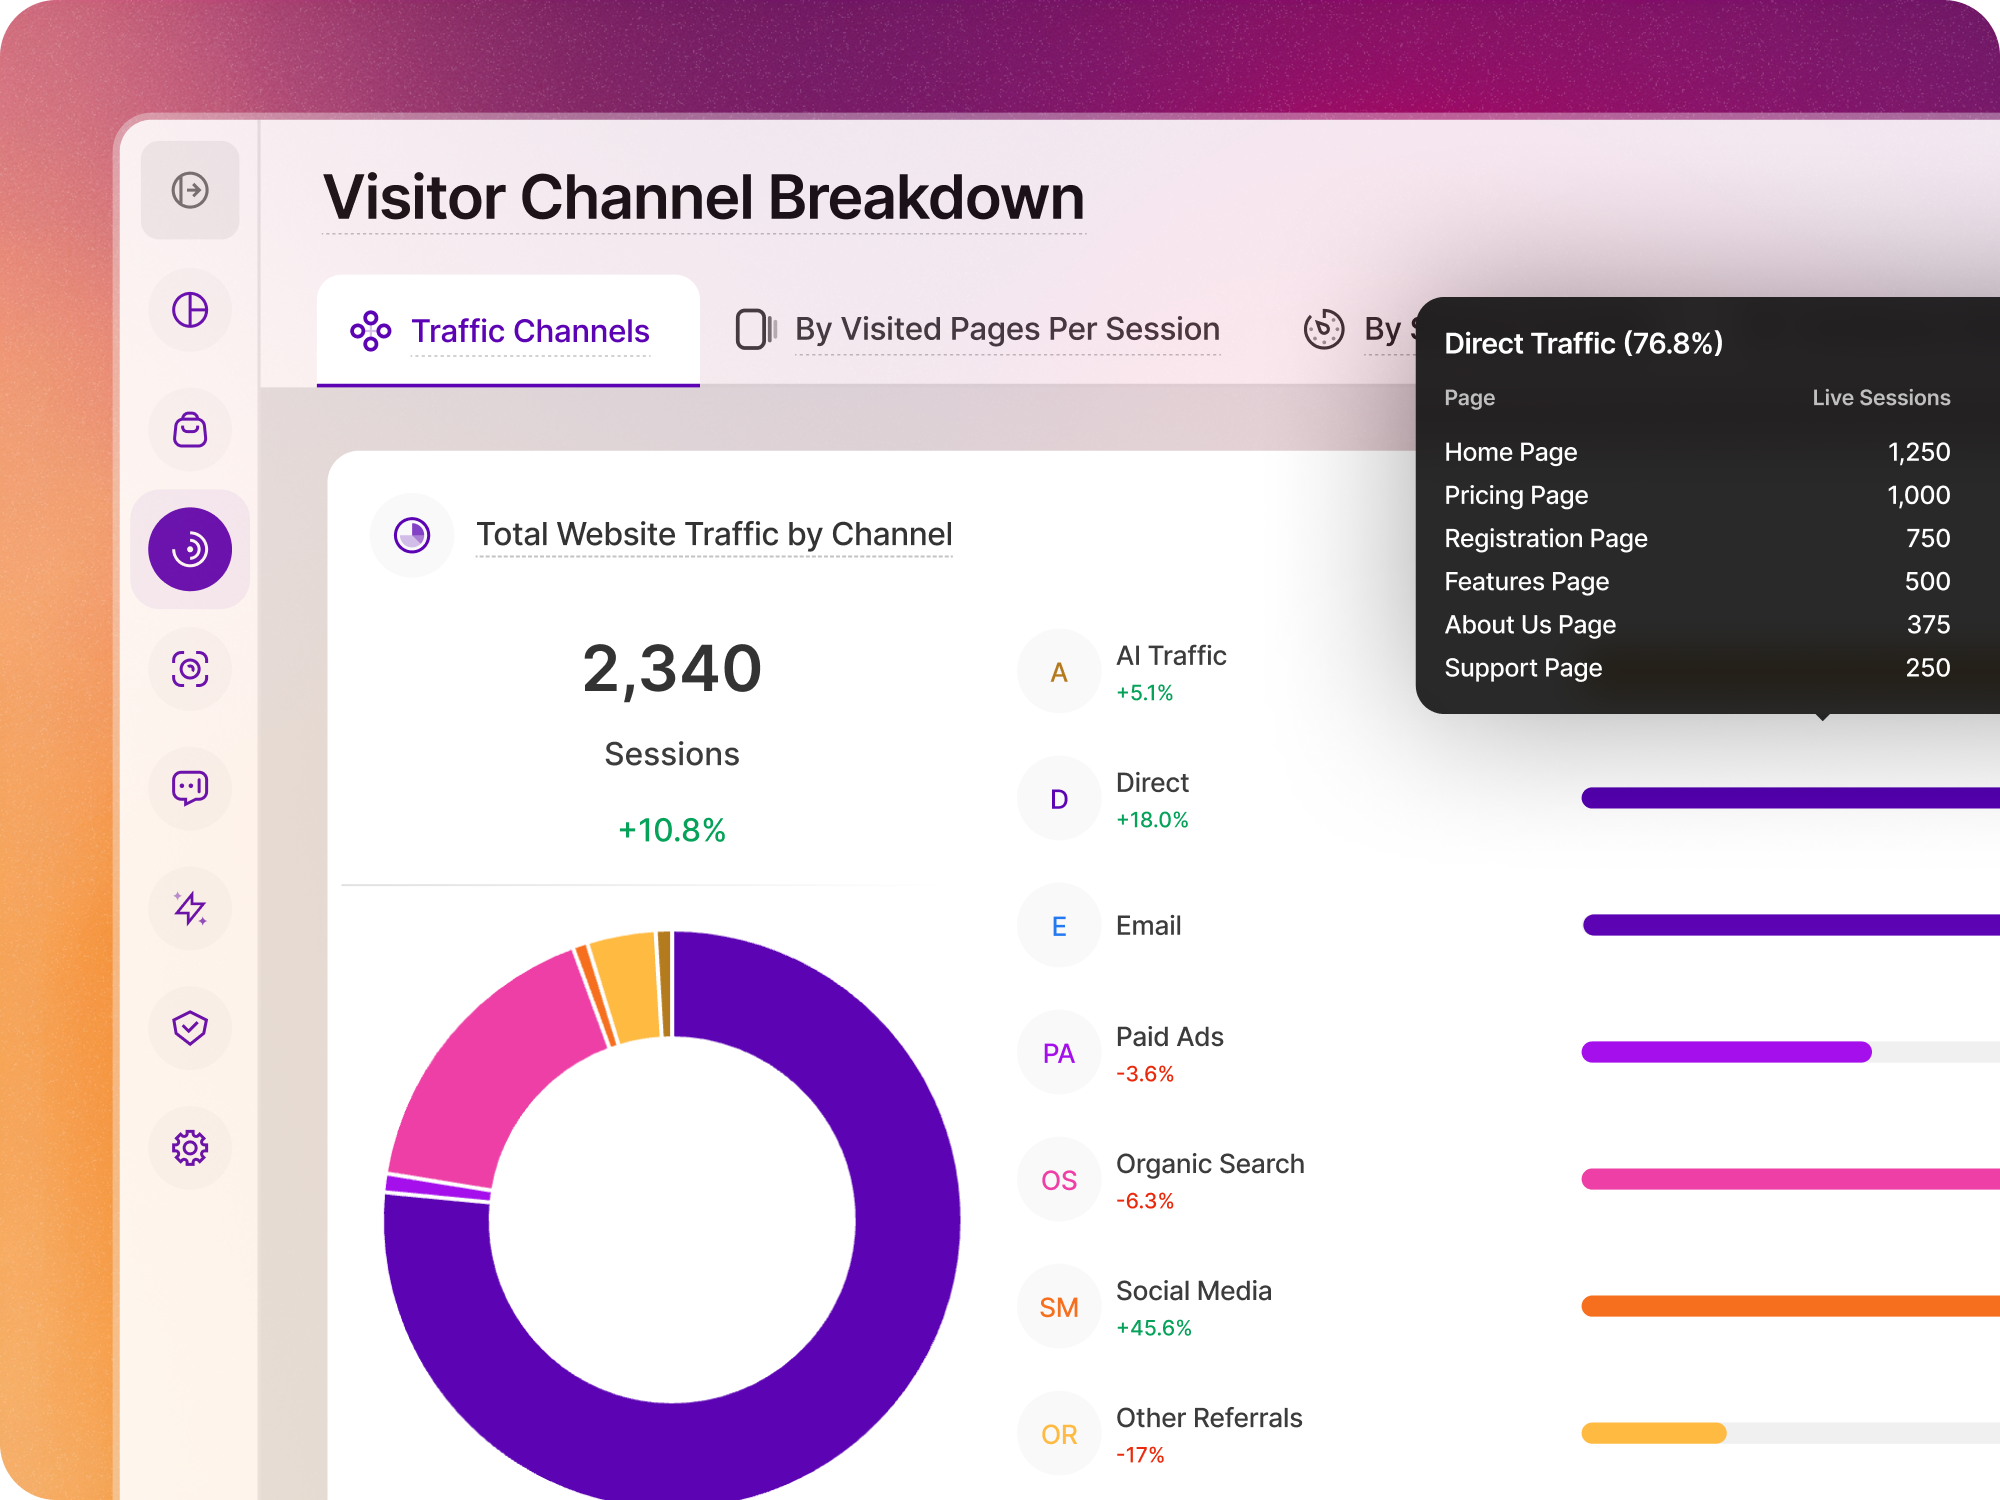Click the 'Live Sessions' column header
Viewport: 2000px width, 1500px height.
point(1881,397)
